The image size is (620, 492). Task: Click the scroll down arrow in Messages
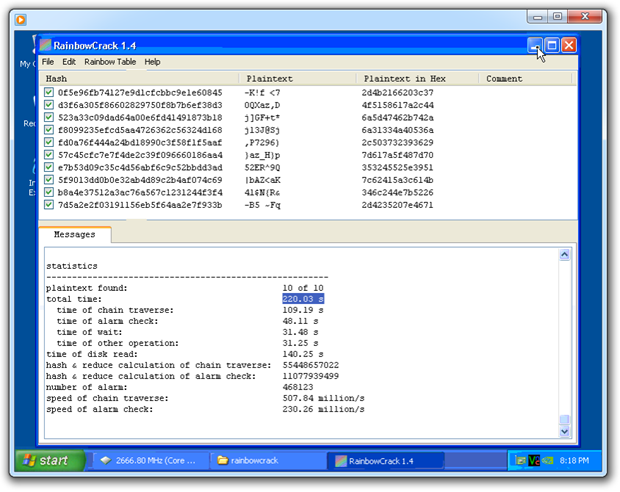coord(565,431)
